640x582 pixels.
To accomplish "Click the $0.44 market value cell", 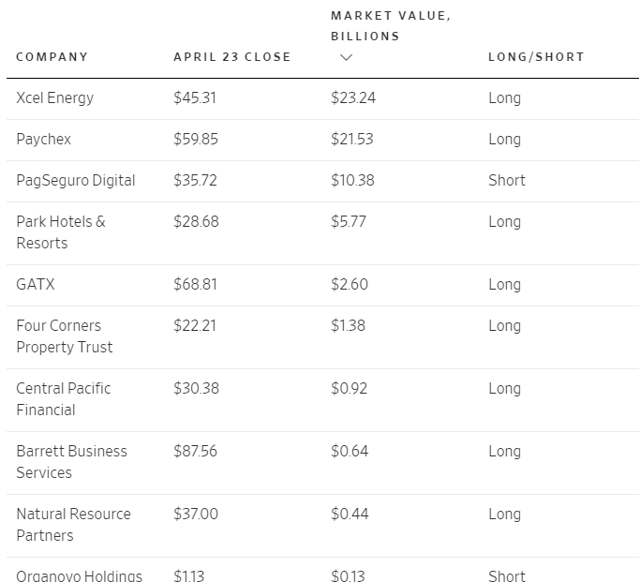I will 349,514.
